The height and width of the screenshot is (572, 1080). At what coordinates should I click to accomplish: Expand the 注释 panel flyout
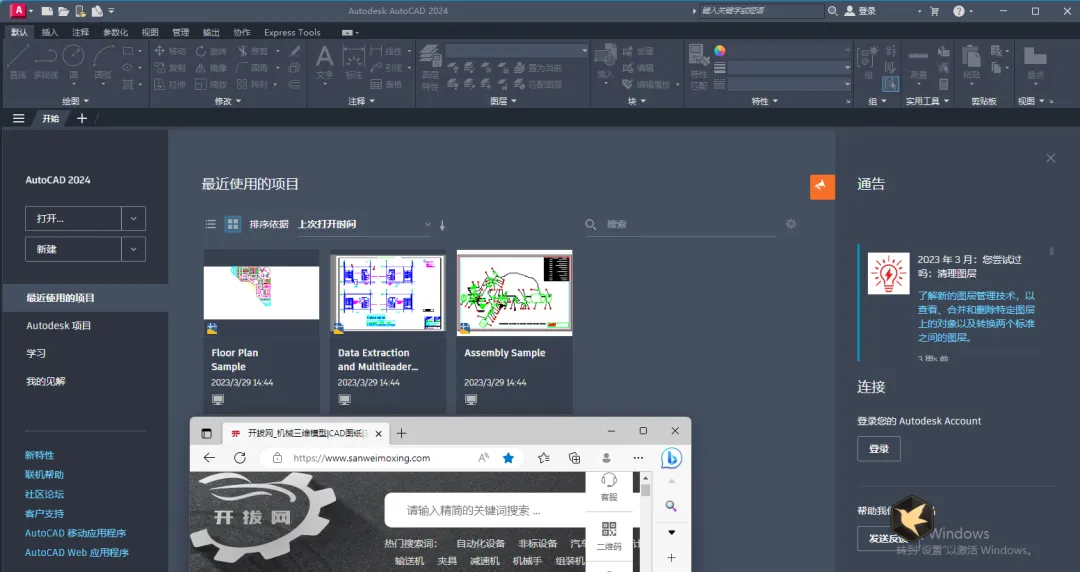coord(362,101)
